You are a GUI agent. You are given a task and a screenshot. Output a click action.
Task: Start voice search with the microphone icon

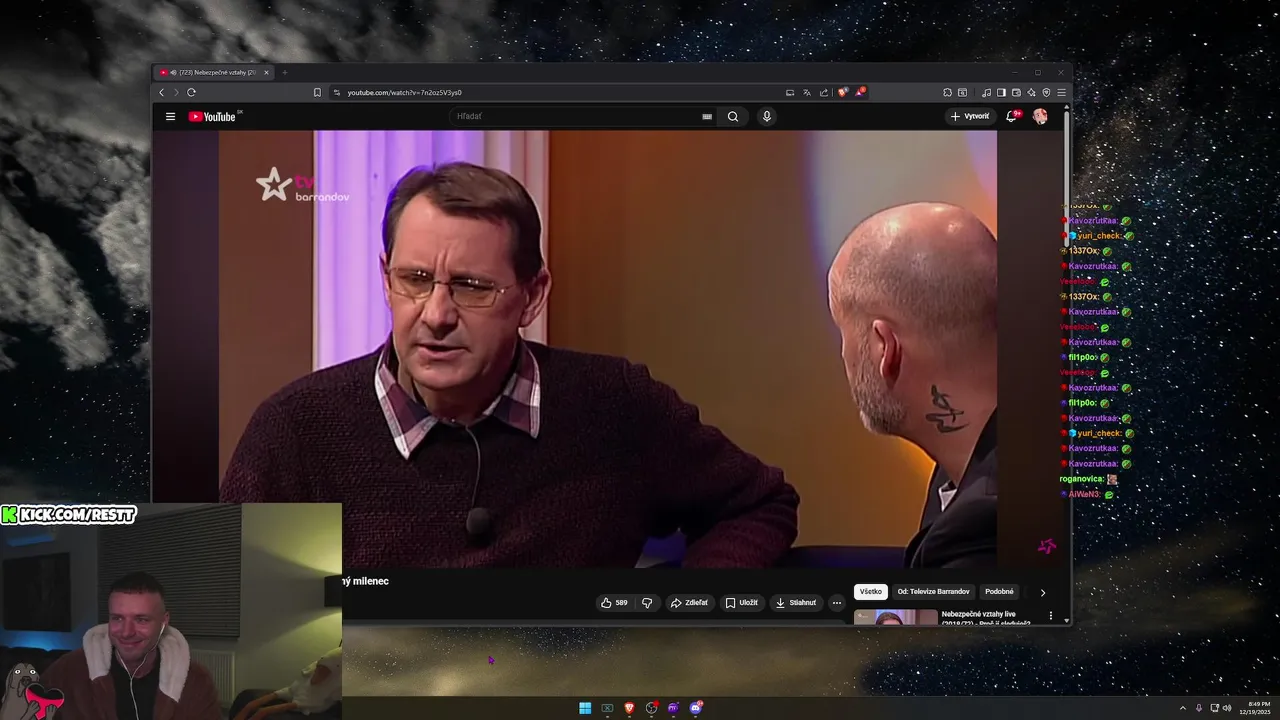click(767, 116)
